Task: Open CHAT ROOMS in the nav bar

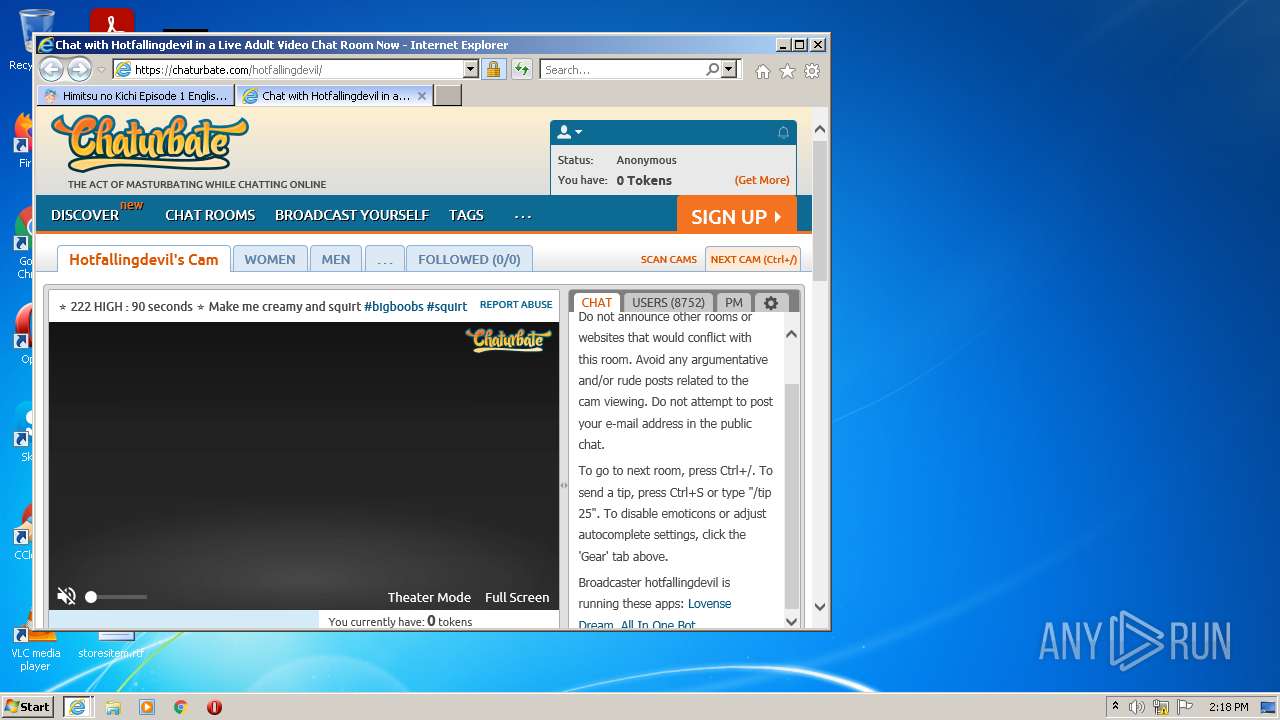Action: click(210, 215)
